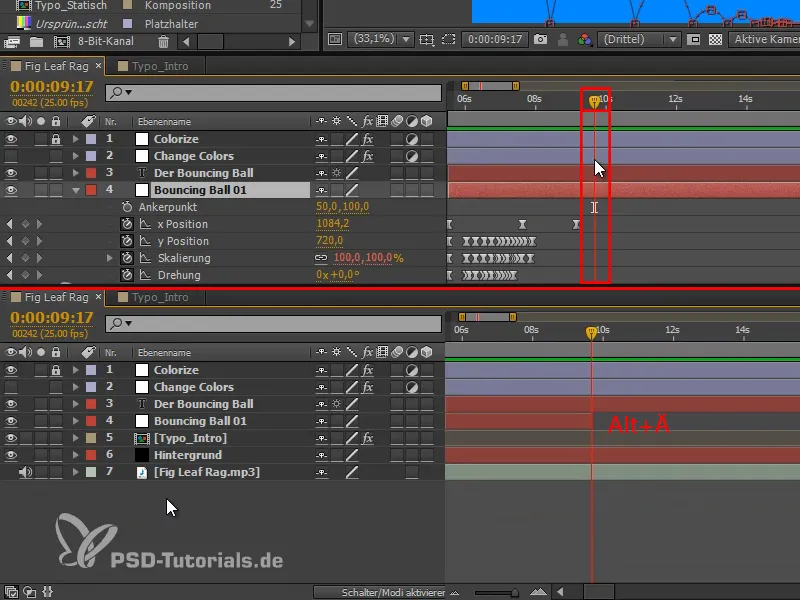800x600 pixels.
Task: Click the new composition icon in project panel
Action: pyautogui.click(x=62, y=41)
